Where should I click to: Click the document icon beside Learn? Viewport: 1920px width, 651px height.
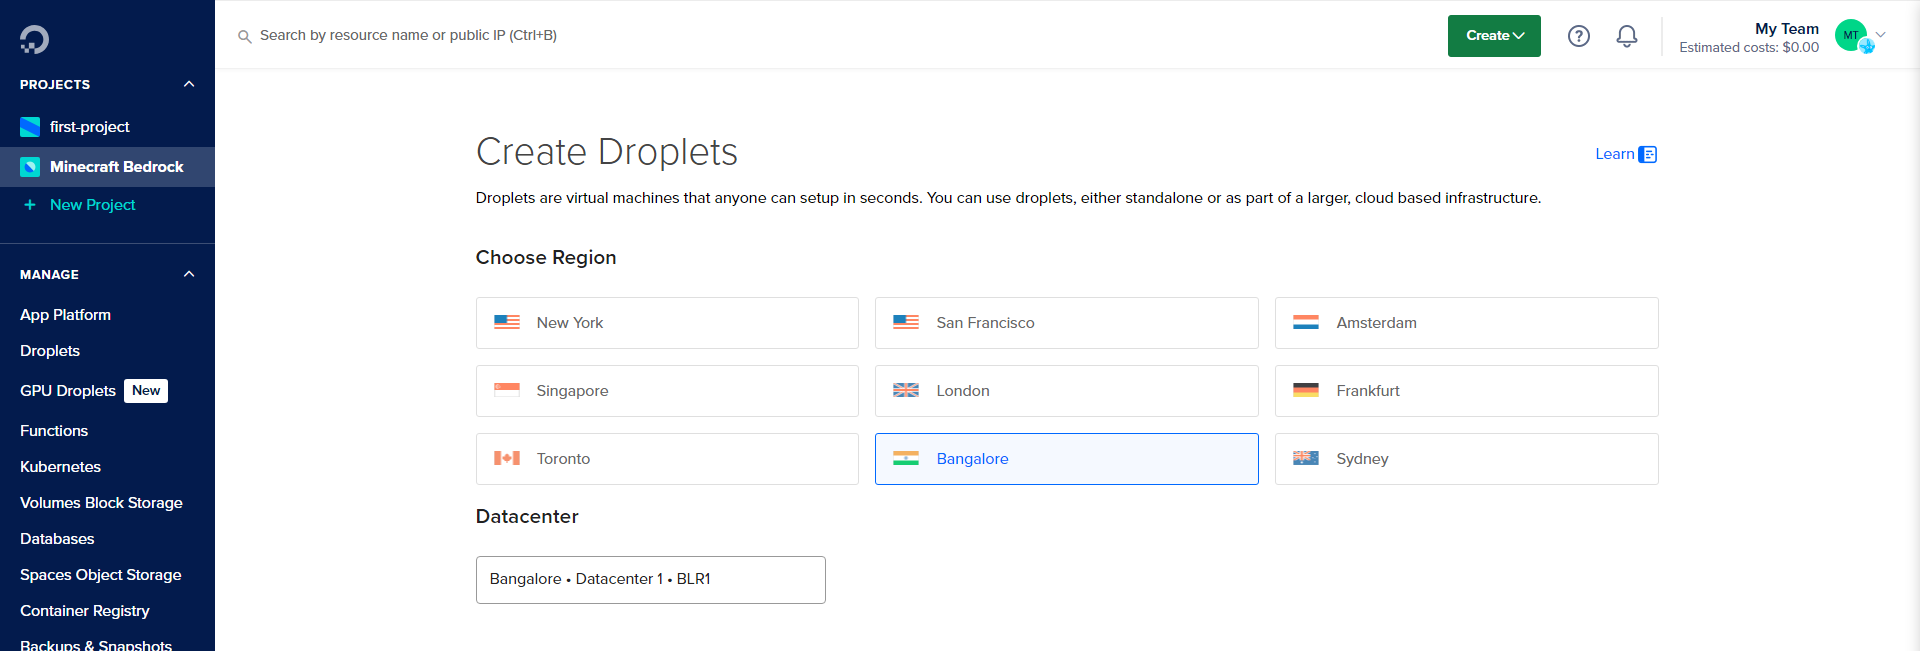[1649, 154]
